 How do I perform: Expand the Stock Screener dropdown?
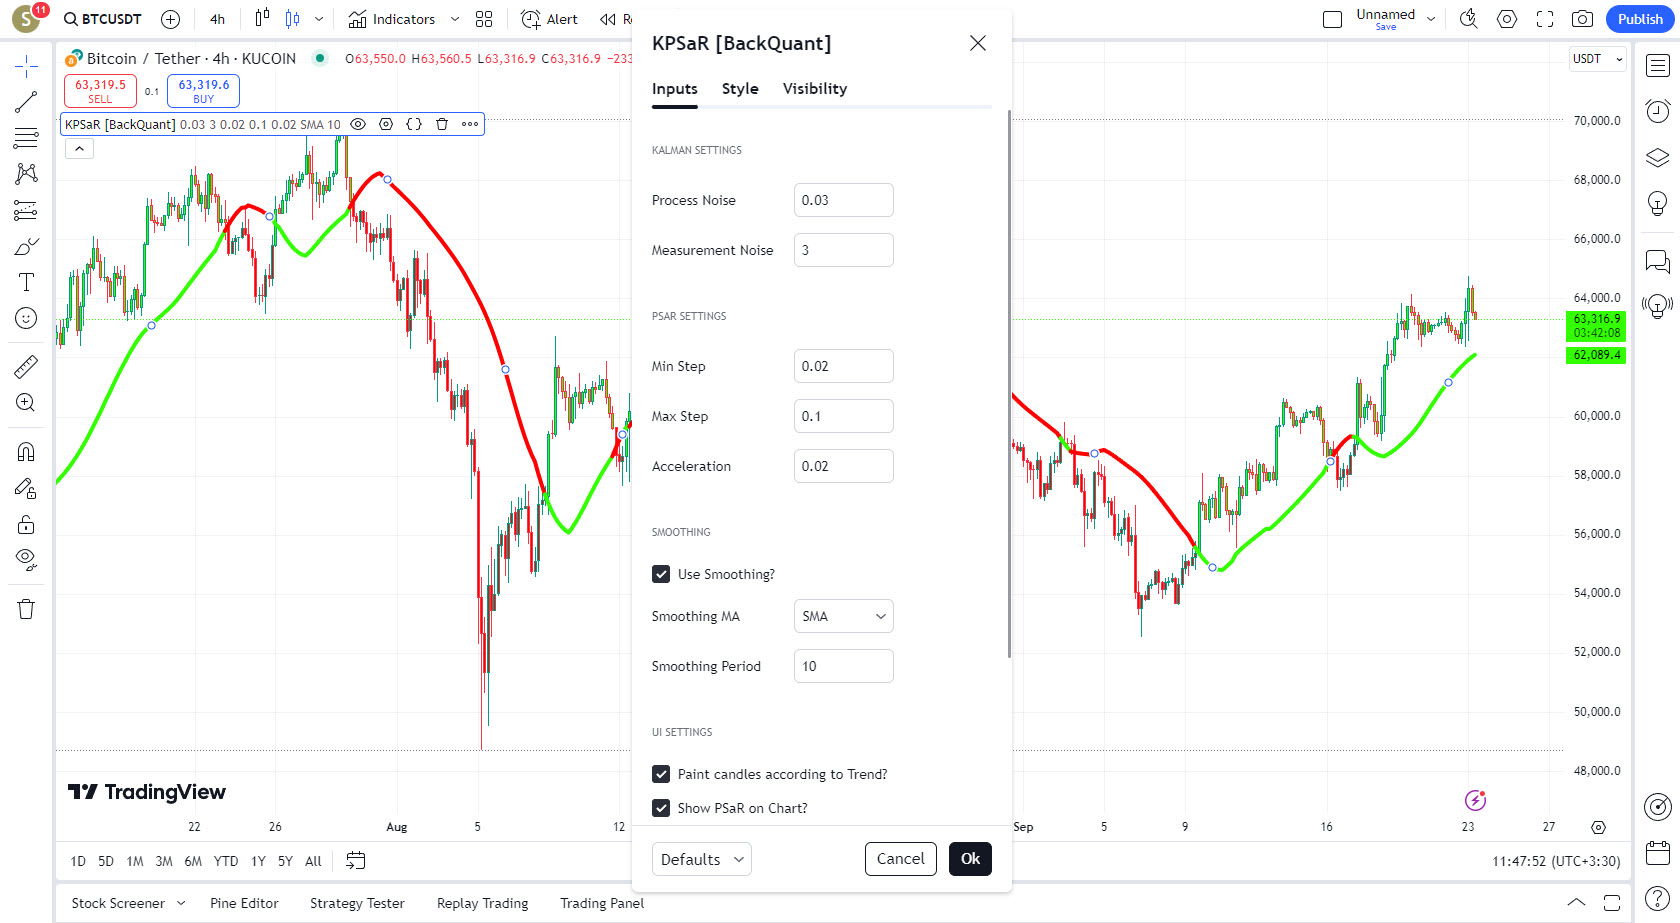(181, 903)
